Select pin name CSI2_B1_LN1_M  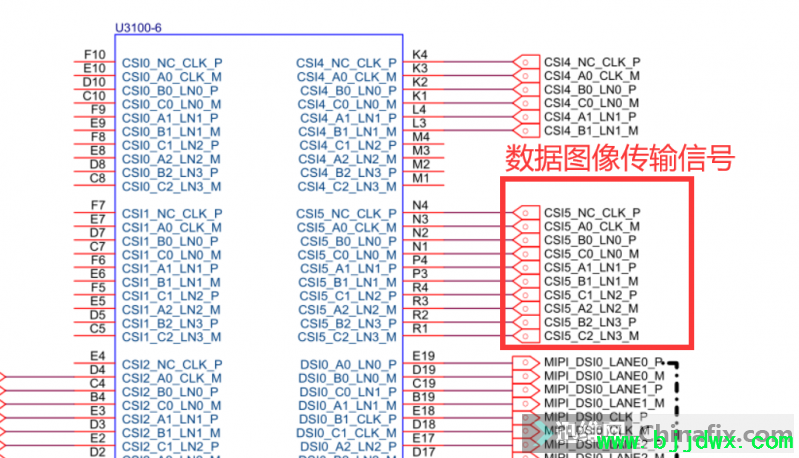pyautogui.click(x=171, y=433)
